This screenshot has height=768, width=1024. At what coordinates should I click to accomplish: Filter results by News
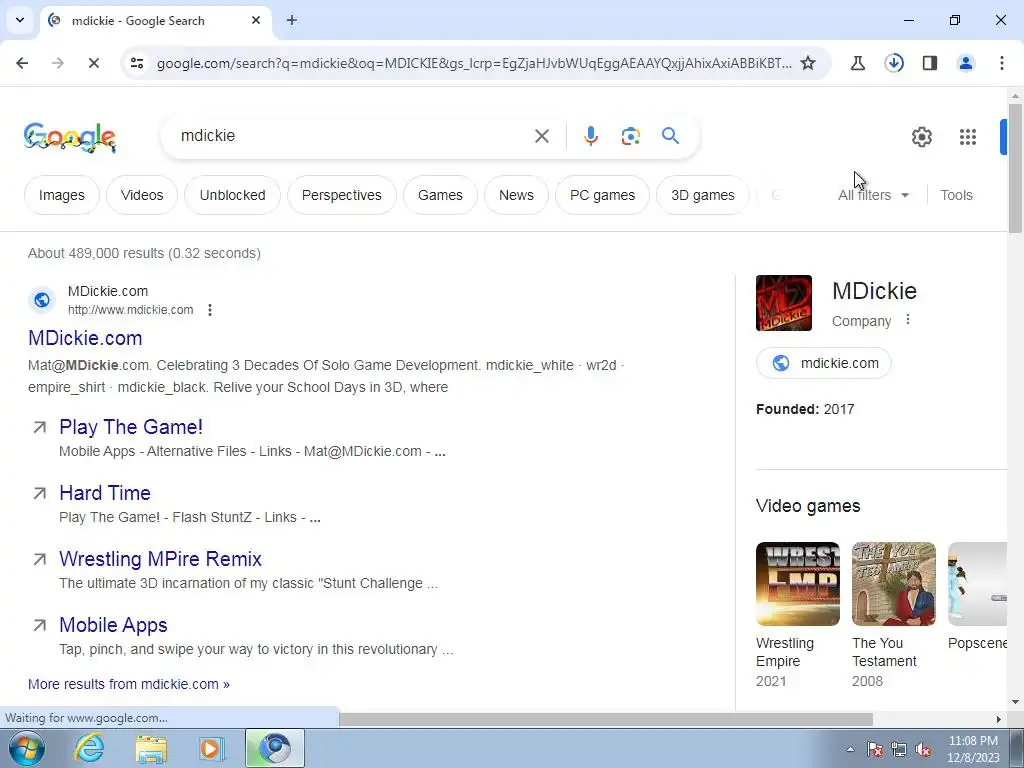pyautogui.click(x=516, y=195)
